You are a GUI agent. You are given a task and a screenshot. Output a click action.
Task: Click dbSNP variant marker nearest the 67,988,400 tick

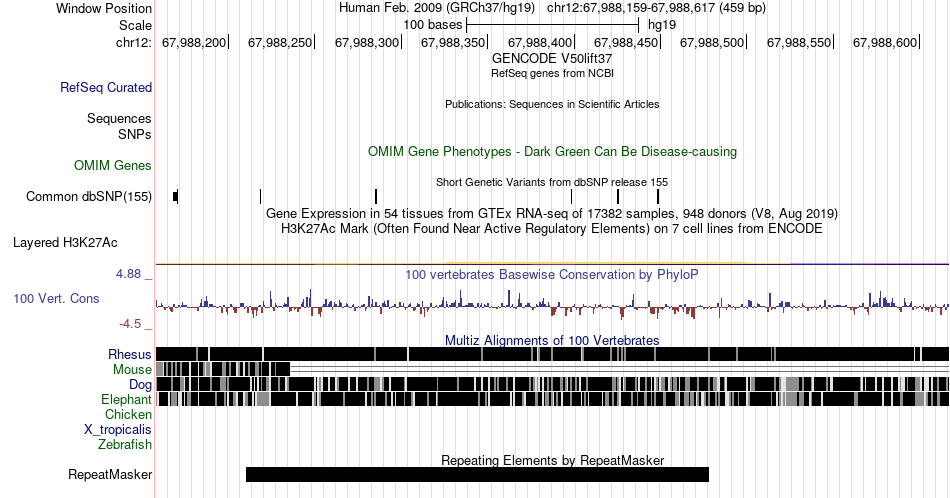click(x=571, y=196)
